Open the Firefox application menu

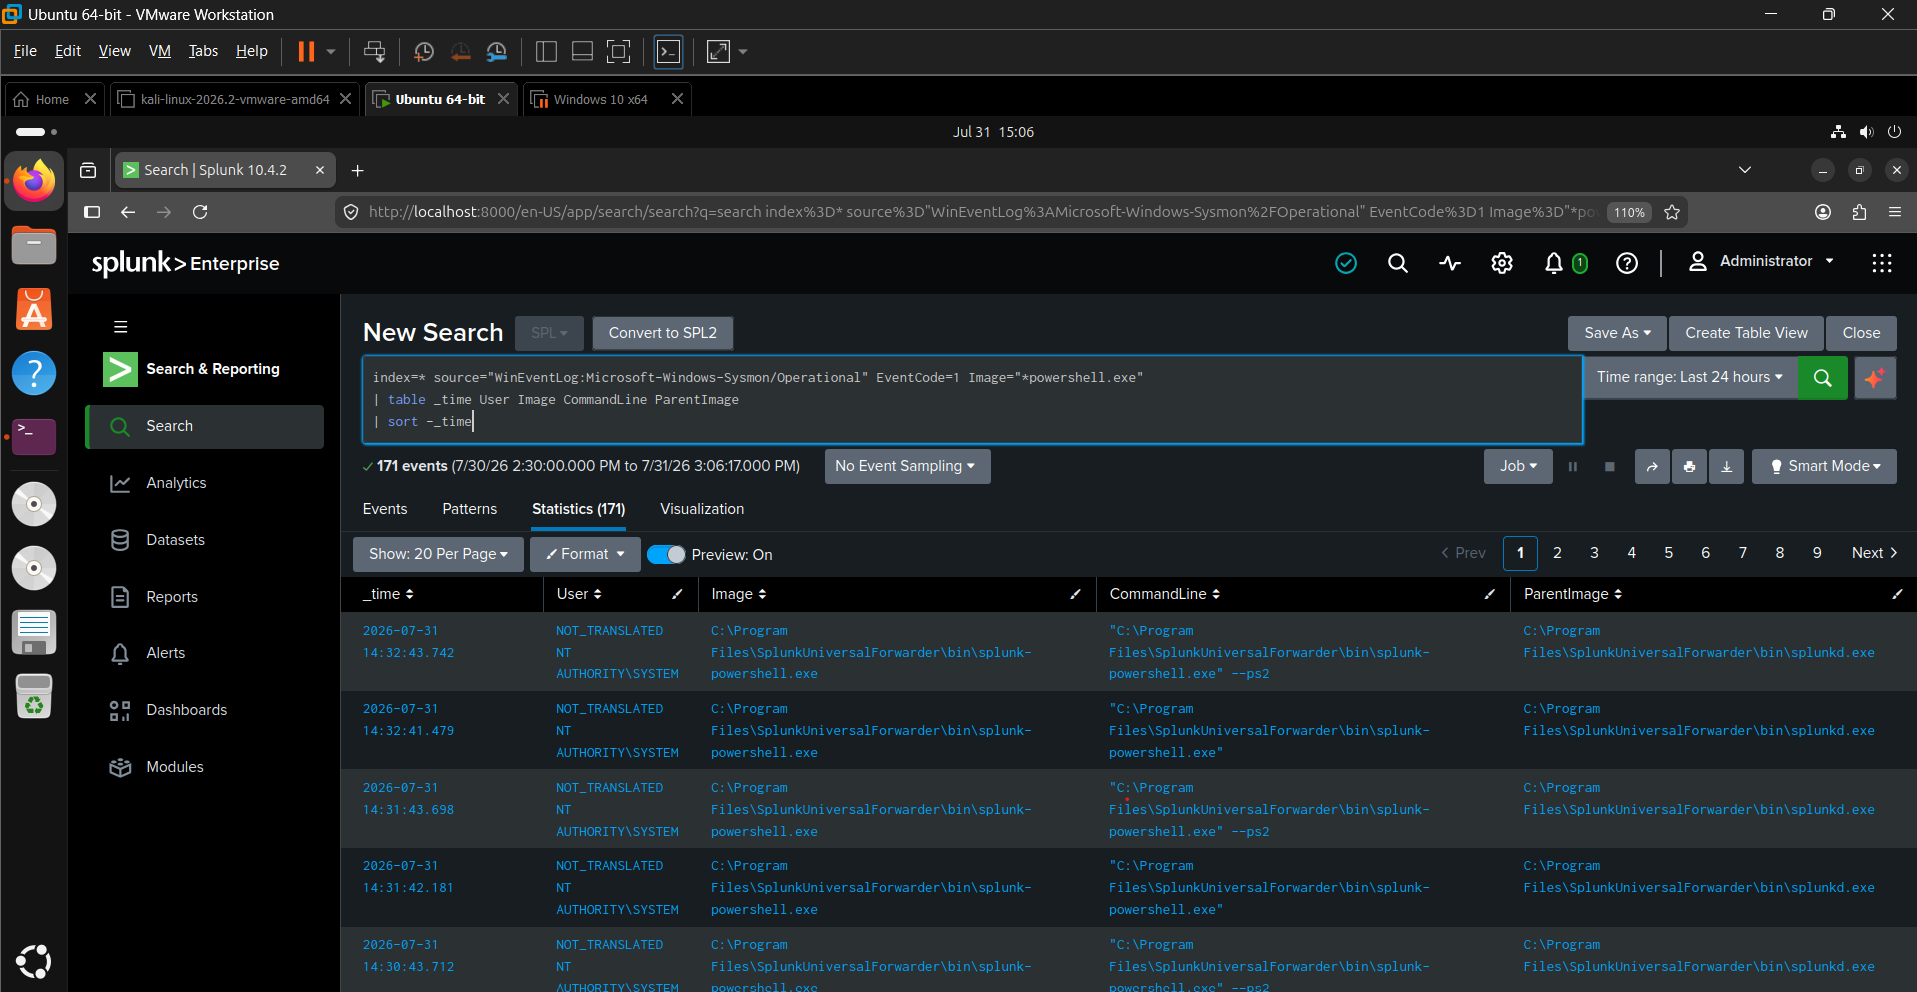[x=1895, y=212]
